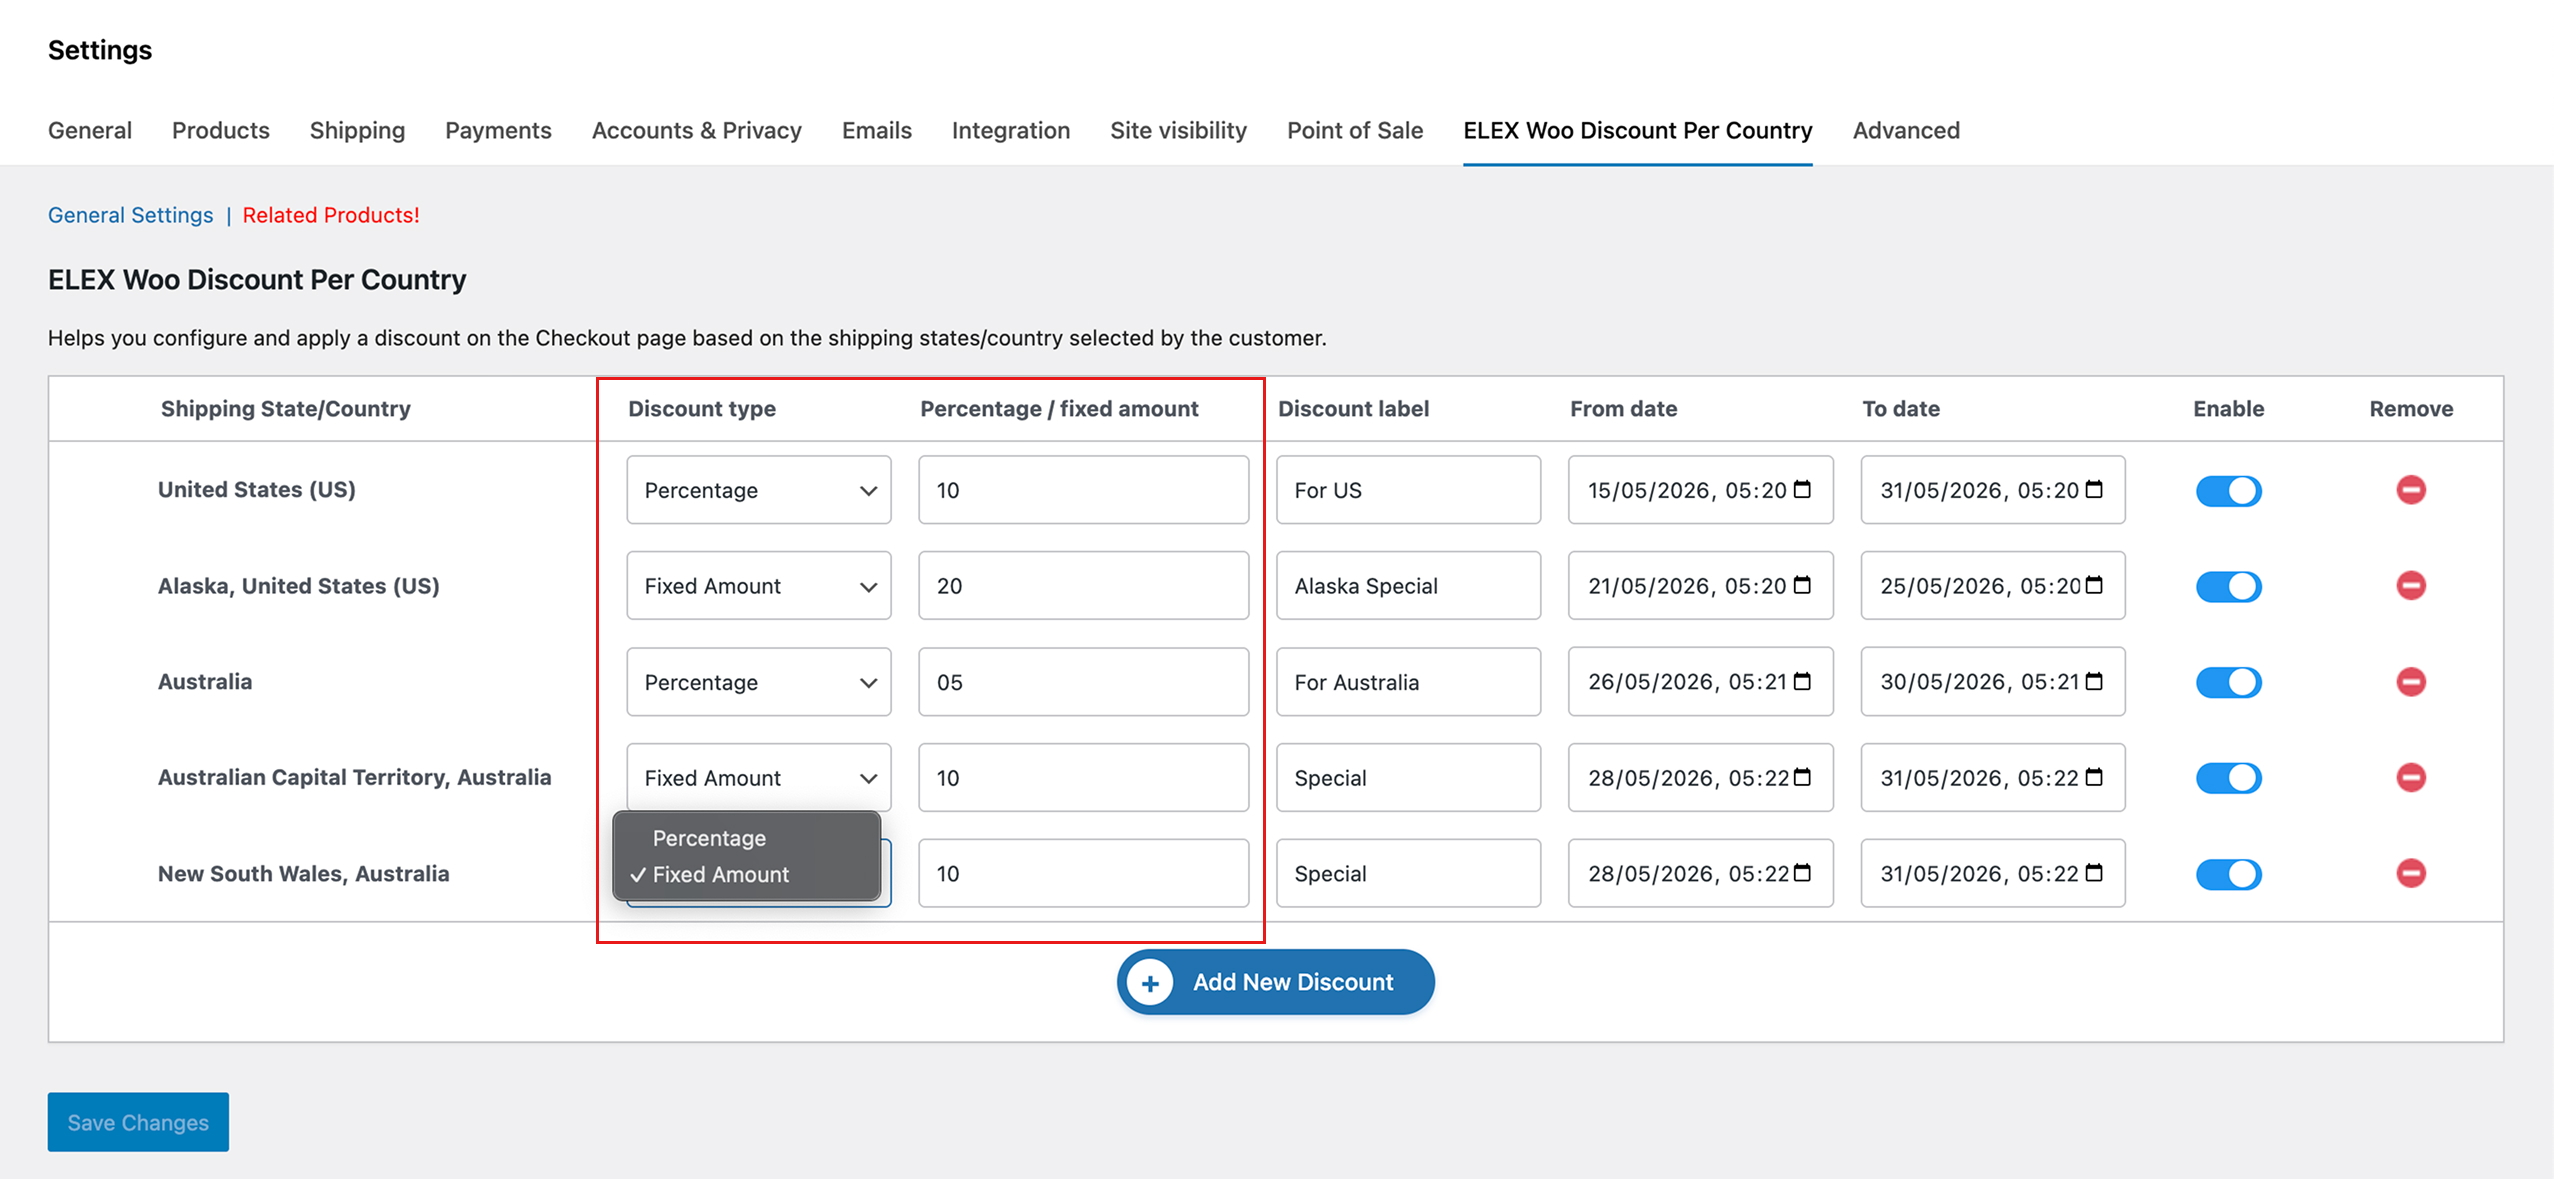Viewport: 2554px width, 1179px height.
Task: Toggle the Australian Capital Territory enable switch
Action: point(2228,778)
